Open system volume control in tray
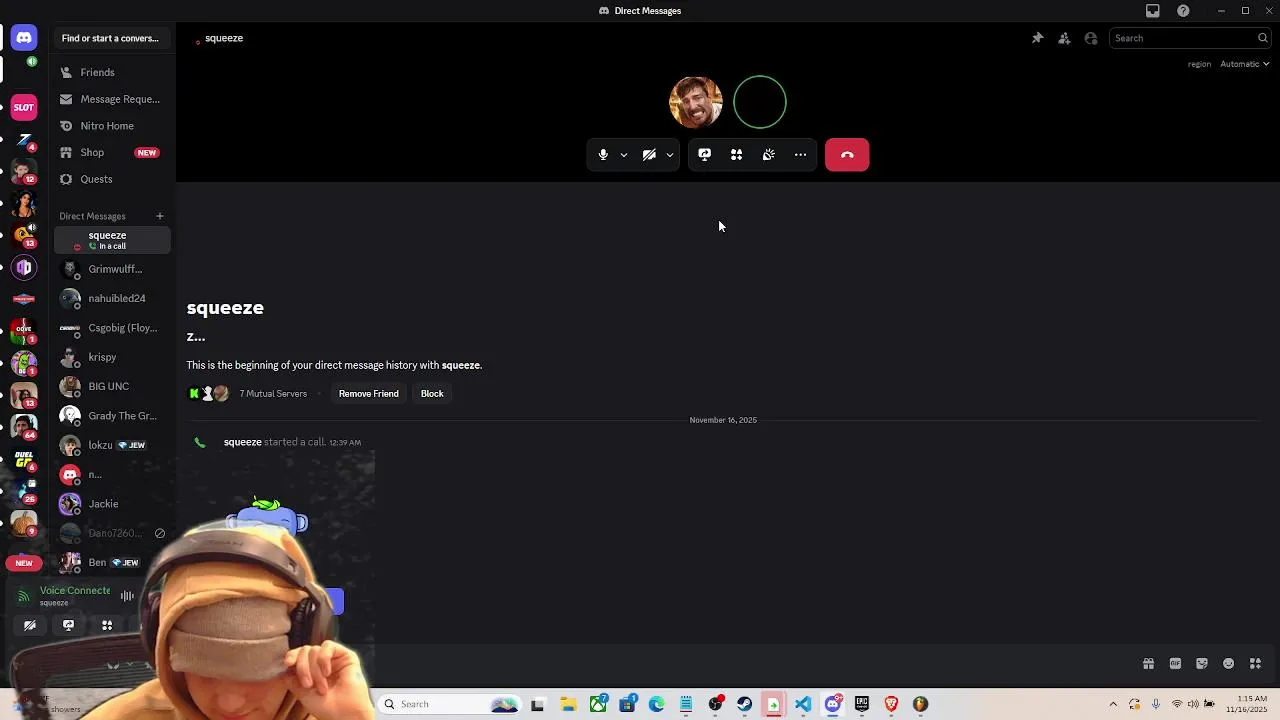The height and width of the screenshot is (720, 1280). point(1193,704)
